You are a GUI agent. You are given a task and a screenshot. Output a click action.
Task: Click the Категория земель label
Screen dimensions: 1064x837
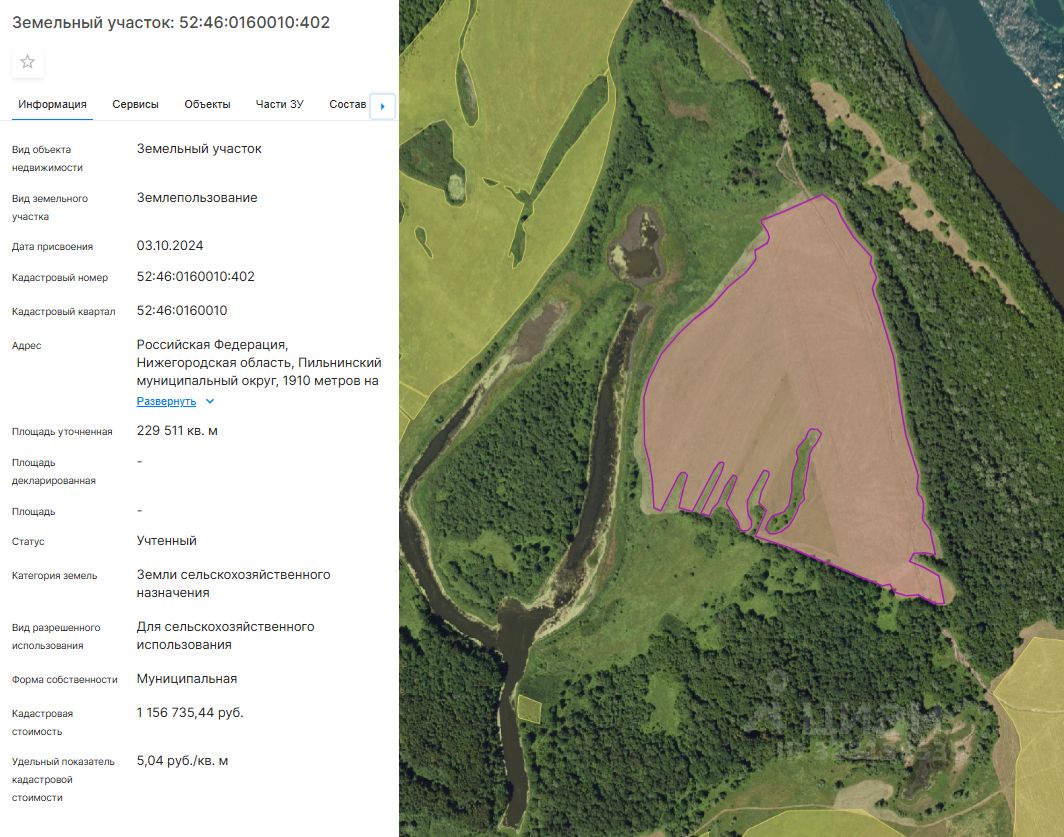pyautogui.click(x=54, y=576)
